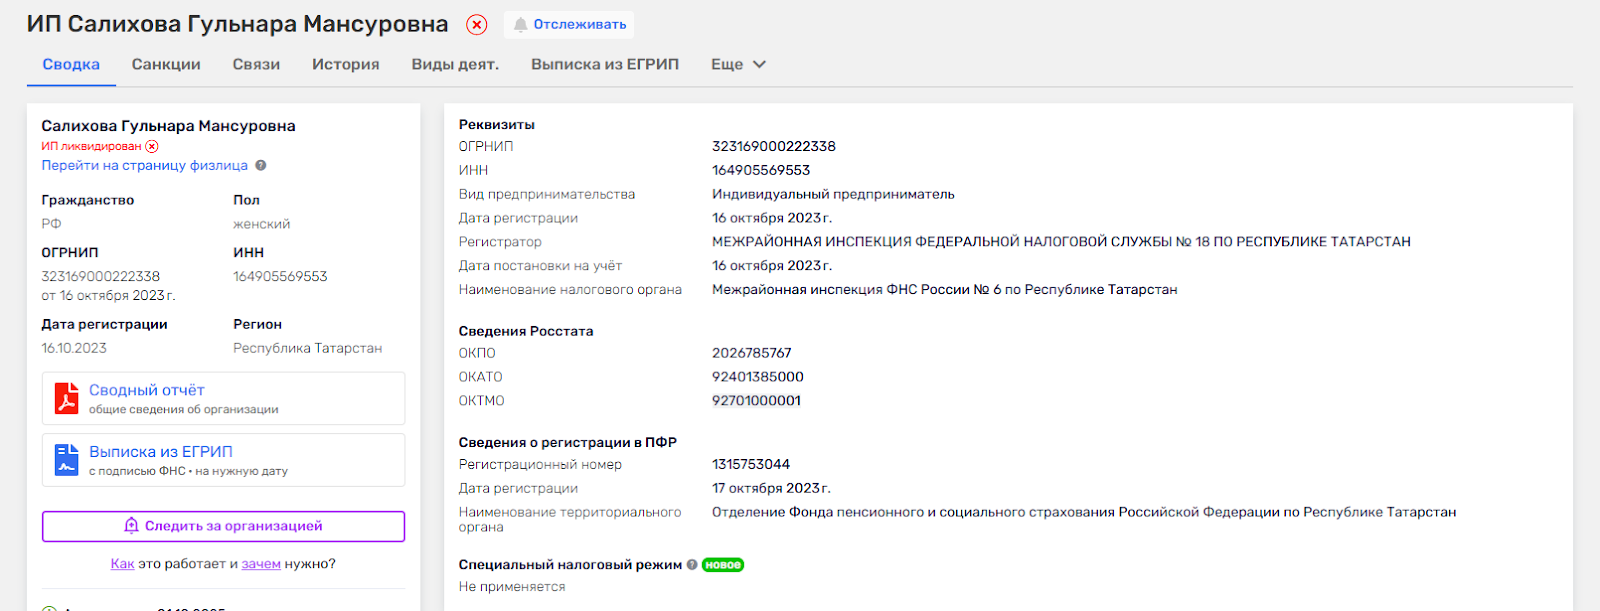Click the Реквизиты section heading

tap(497, 125)
